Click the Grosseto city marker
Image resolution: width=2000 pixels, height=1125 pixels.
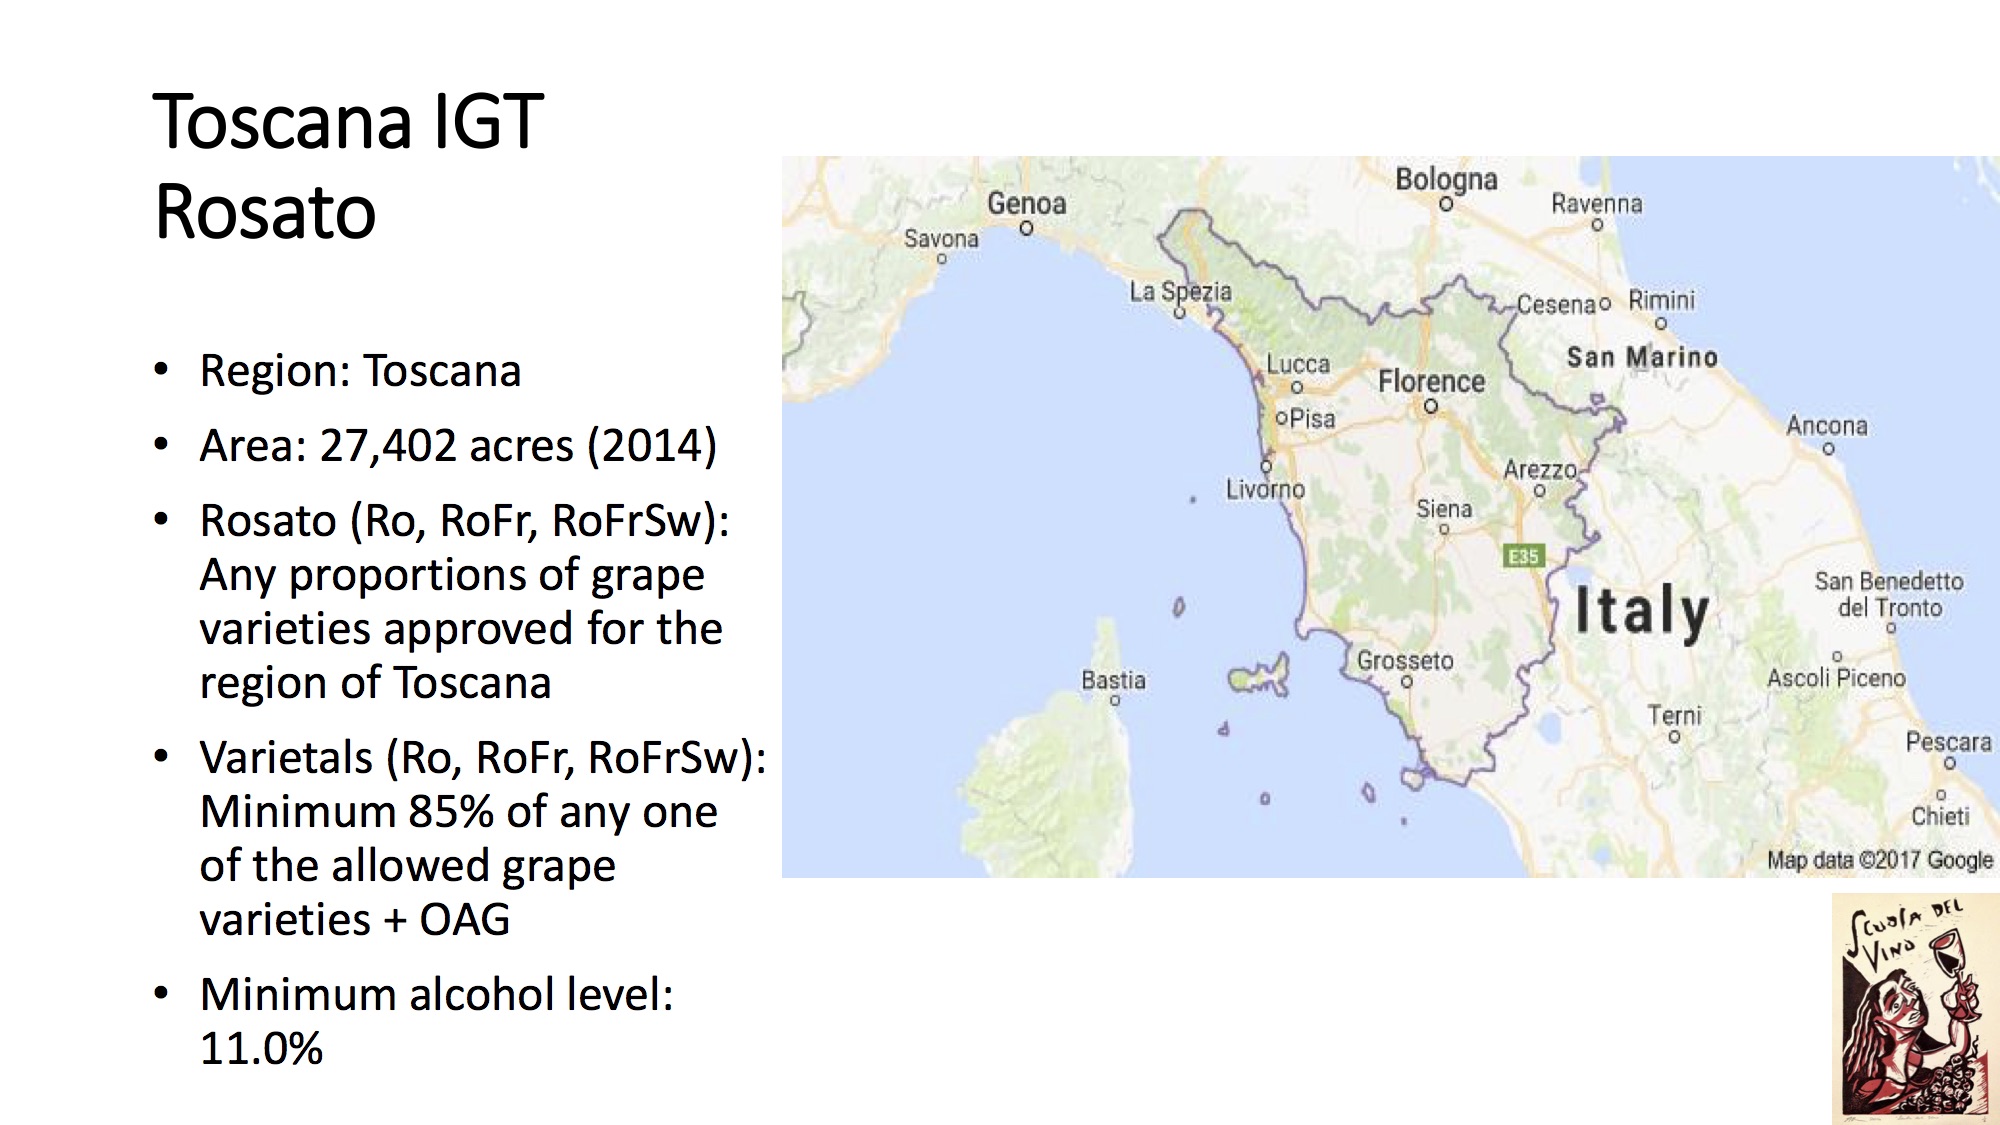click(x=1407, y=682)
